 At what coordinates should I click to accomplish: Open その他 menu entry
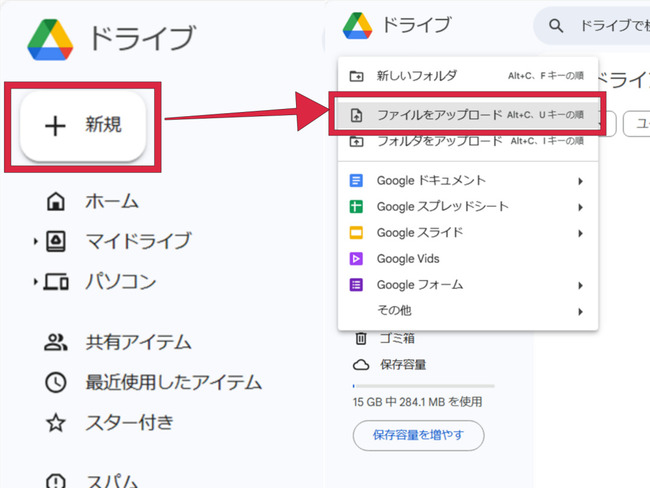(x=468, y=311)
